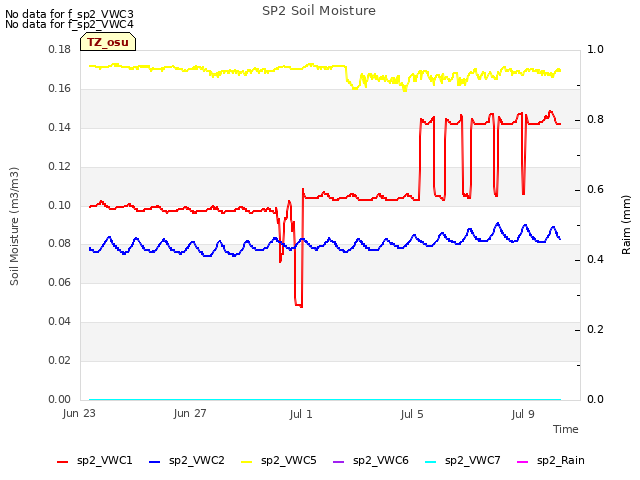Click the sp2_VWC1 legend label
640x480 pixels.
pos(104,461)
